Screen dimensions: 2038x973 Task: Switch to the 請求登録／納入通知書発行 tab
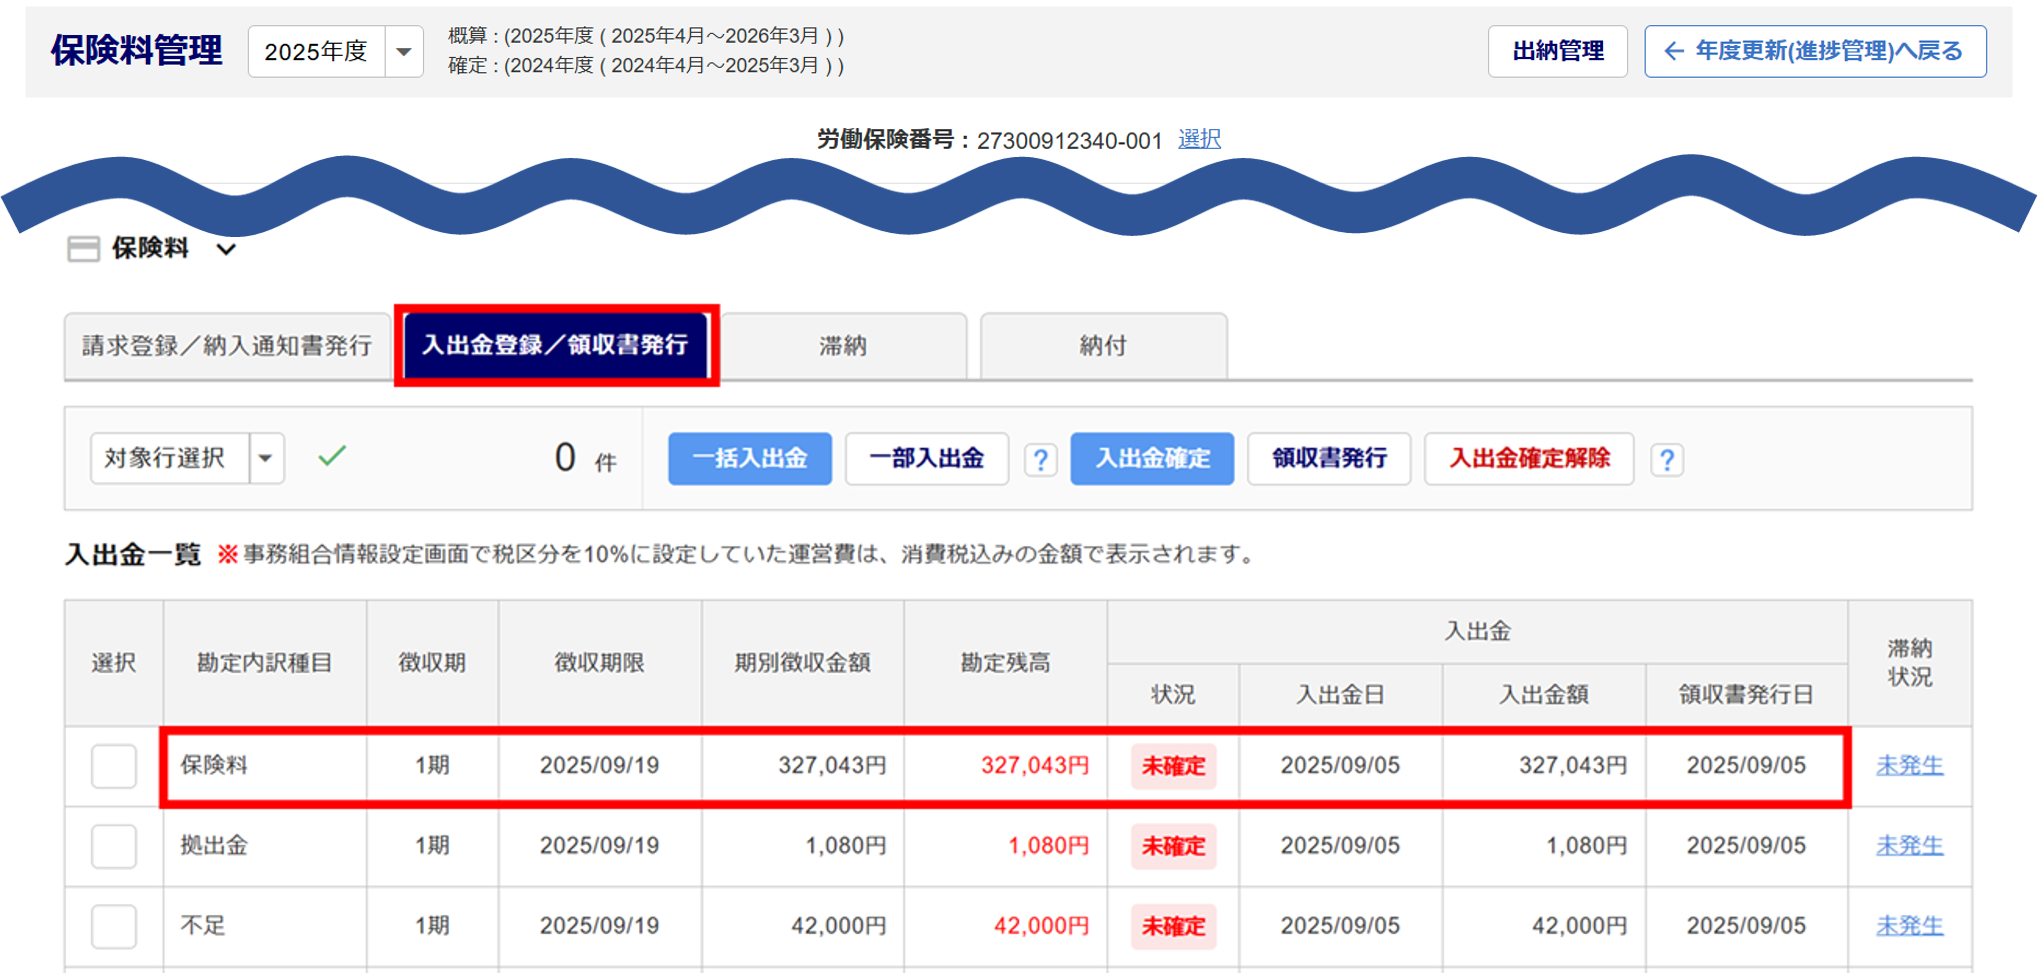[227, 346]
